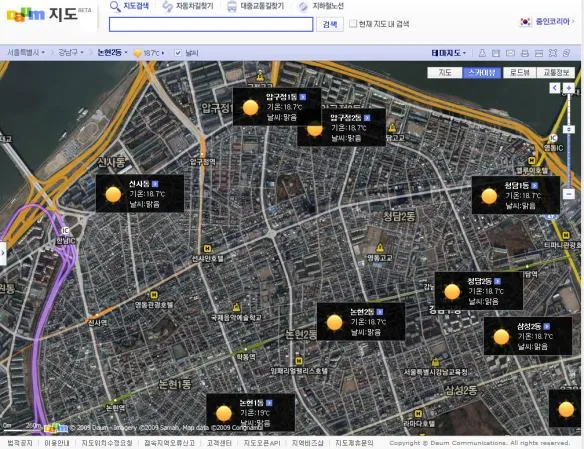Viewport: 584px width, 449px height.
Task: Click the 임페리얼팰리스호텔 hotel marker
Action: [298, 361]
